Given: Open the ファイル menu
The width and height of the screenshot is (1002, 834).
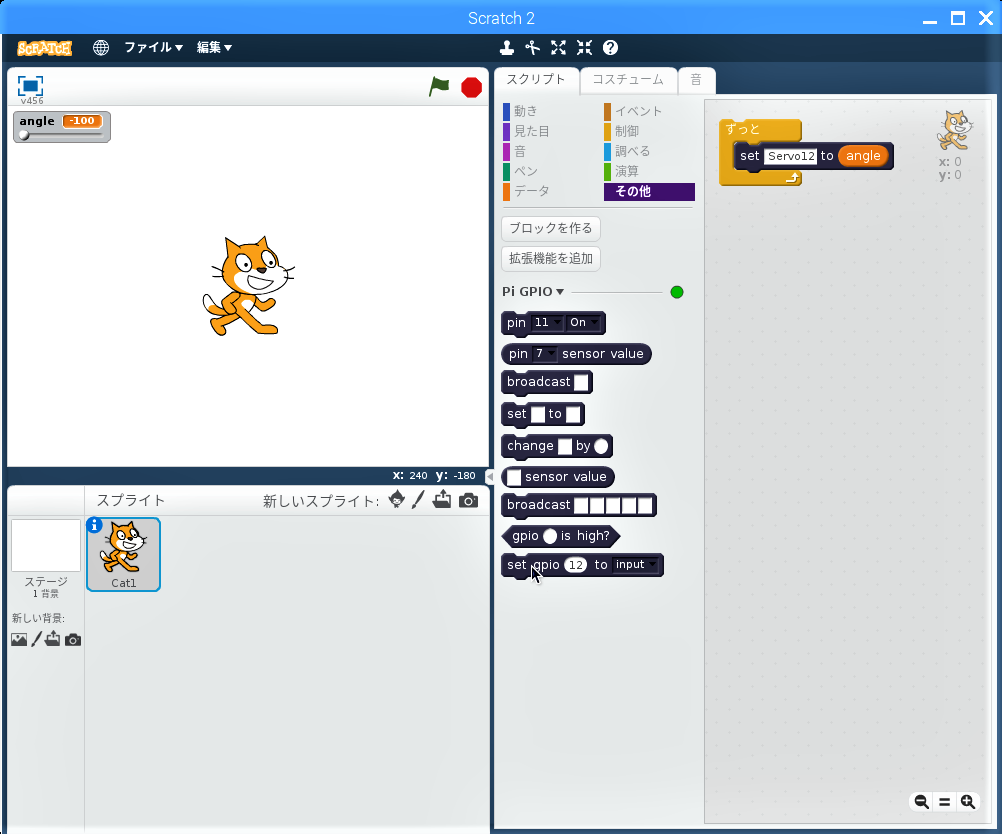Looking at the screenshot, I should [x=153, y=47].
